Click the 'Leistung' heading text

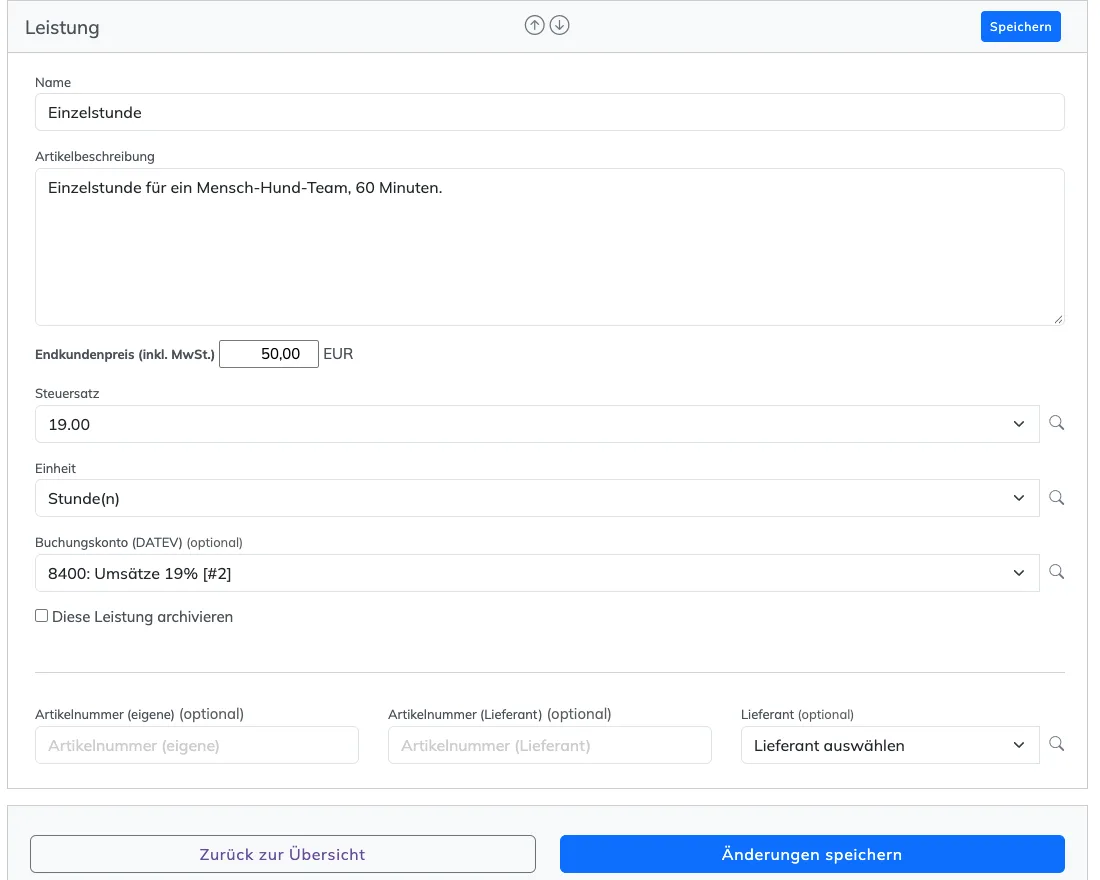pos(62,27)
